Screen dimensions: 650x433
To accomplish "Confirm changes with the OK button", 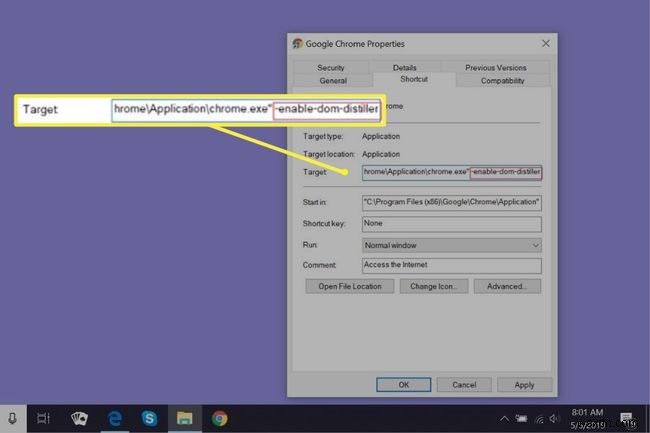I will pos(403,385).
